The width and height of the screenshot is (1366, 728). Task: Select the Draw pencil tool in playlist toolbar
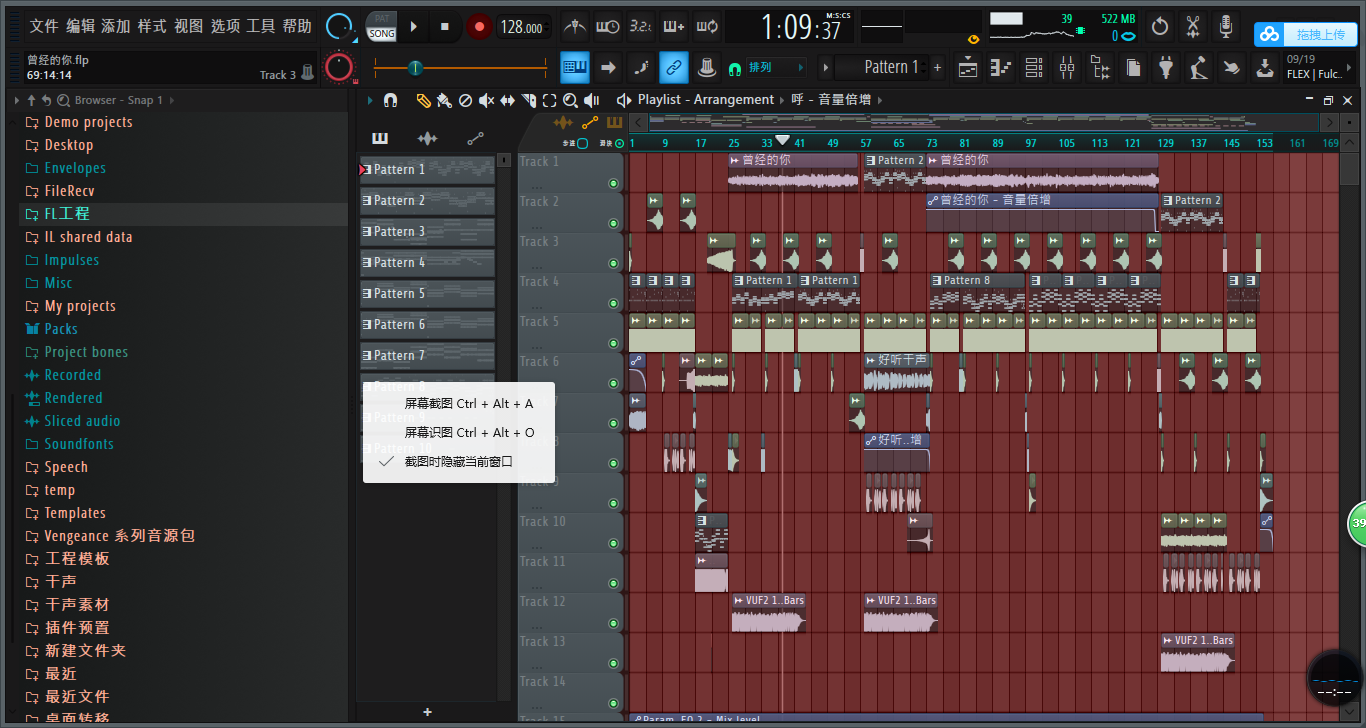[422, 100]
